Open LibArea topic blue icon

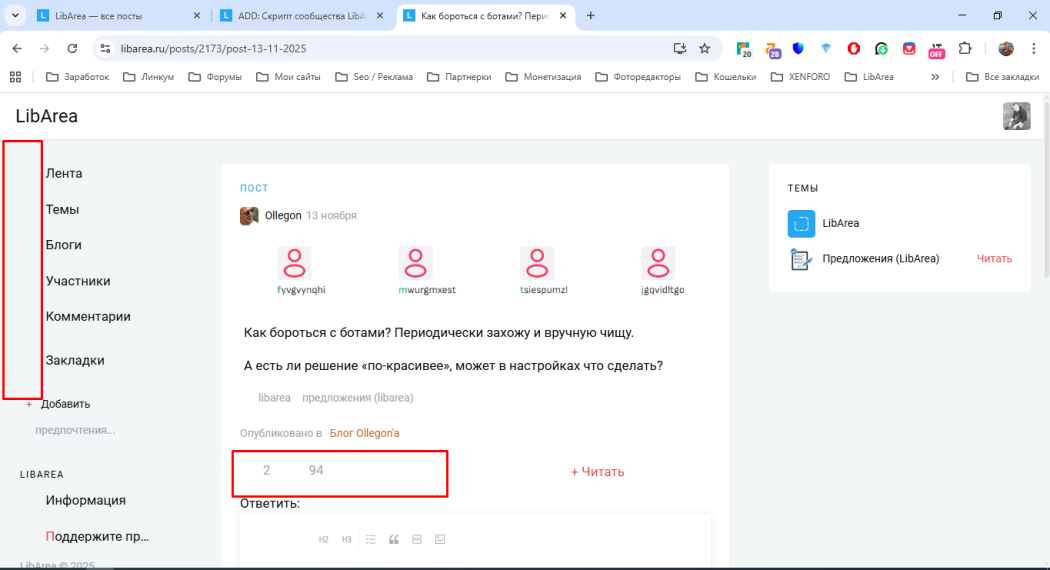coord(802,224)
